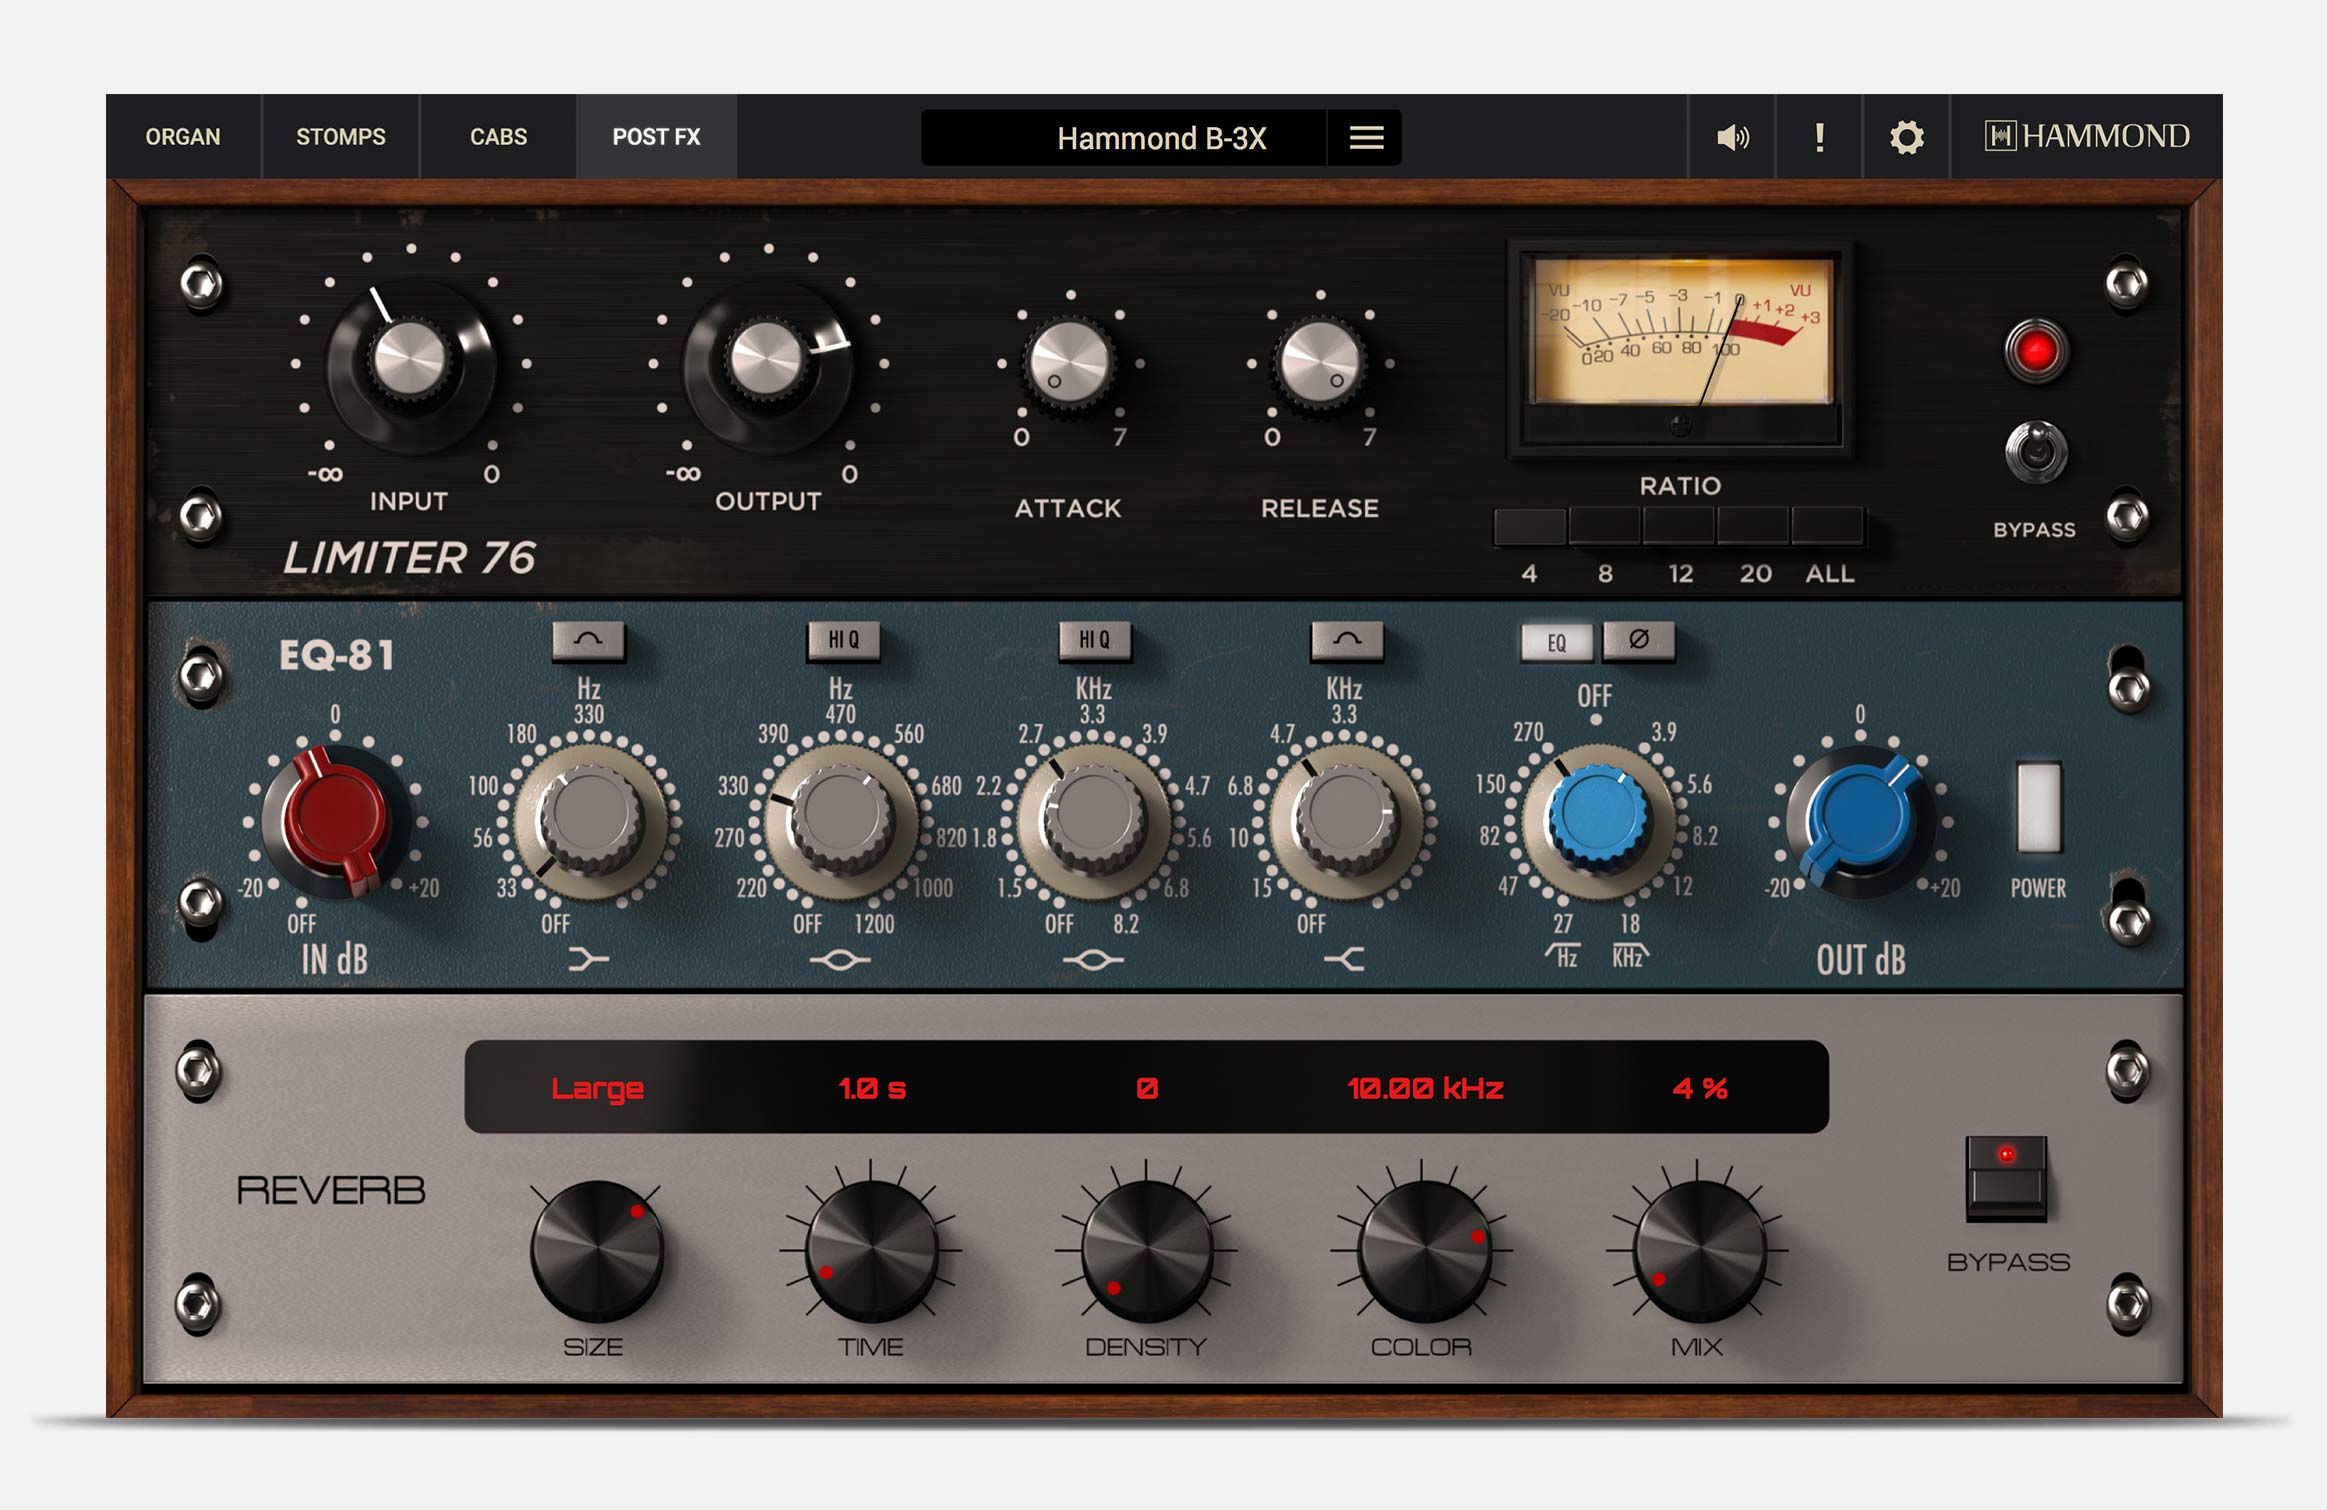Toggle the EQ enable button

1556,643
